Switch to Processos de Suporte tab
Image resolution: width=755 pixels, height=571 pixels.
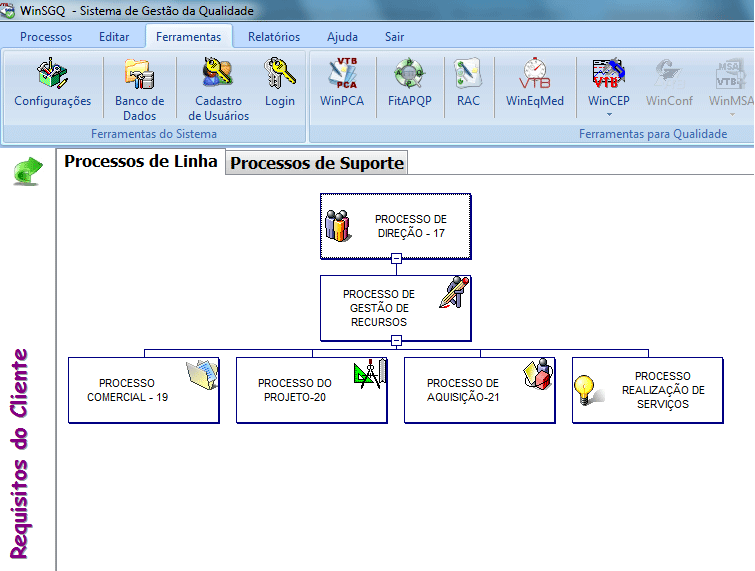coord(317,163)
